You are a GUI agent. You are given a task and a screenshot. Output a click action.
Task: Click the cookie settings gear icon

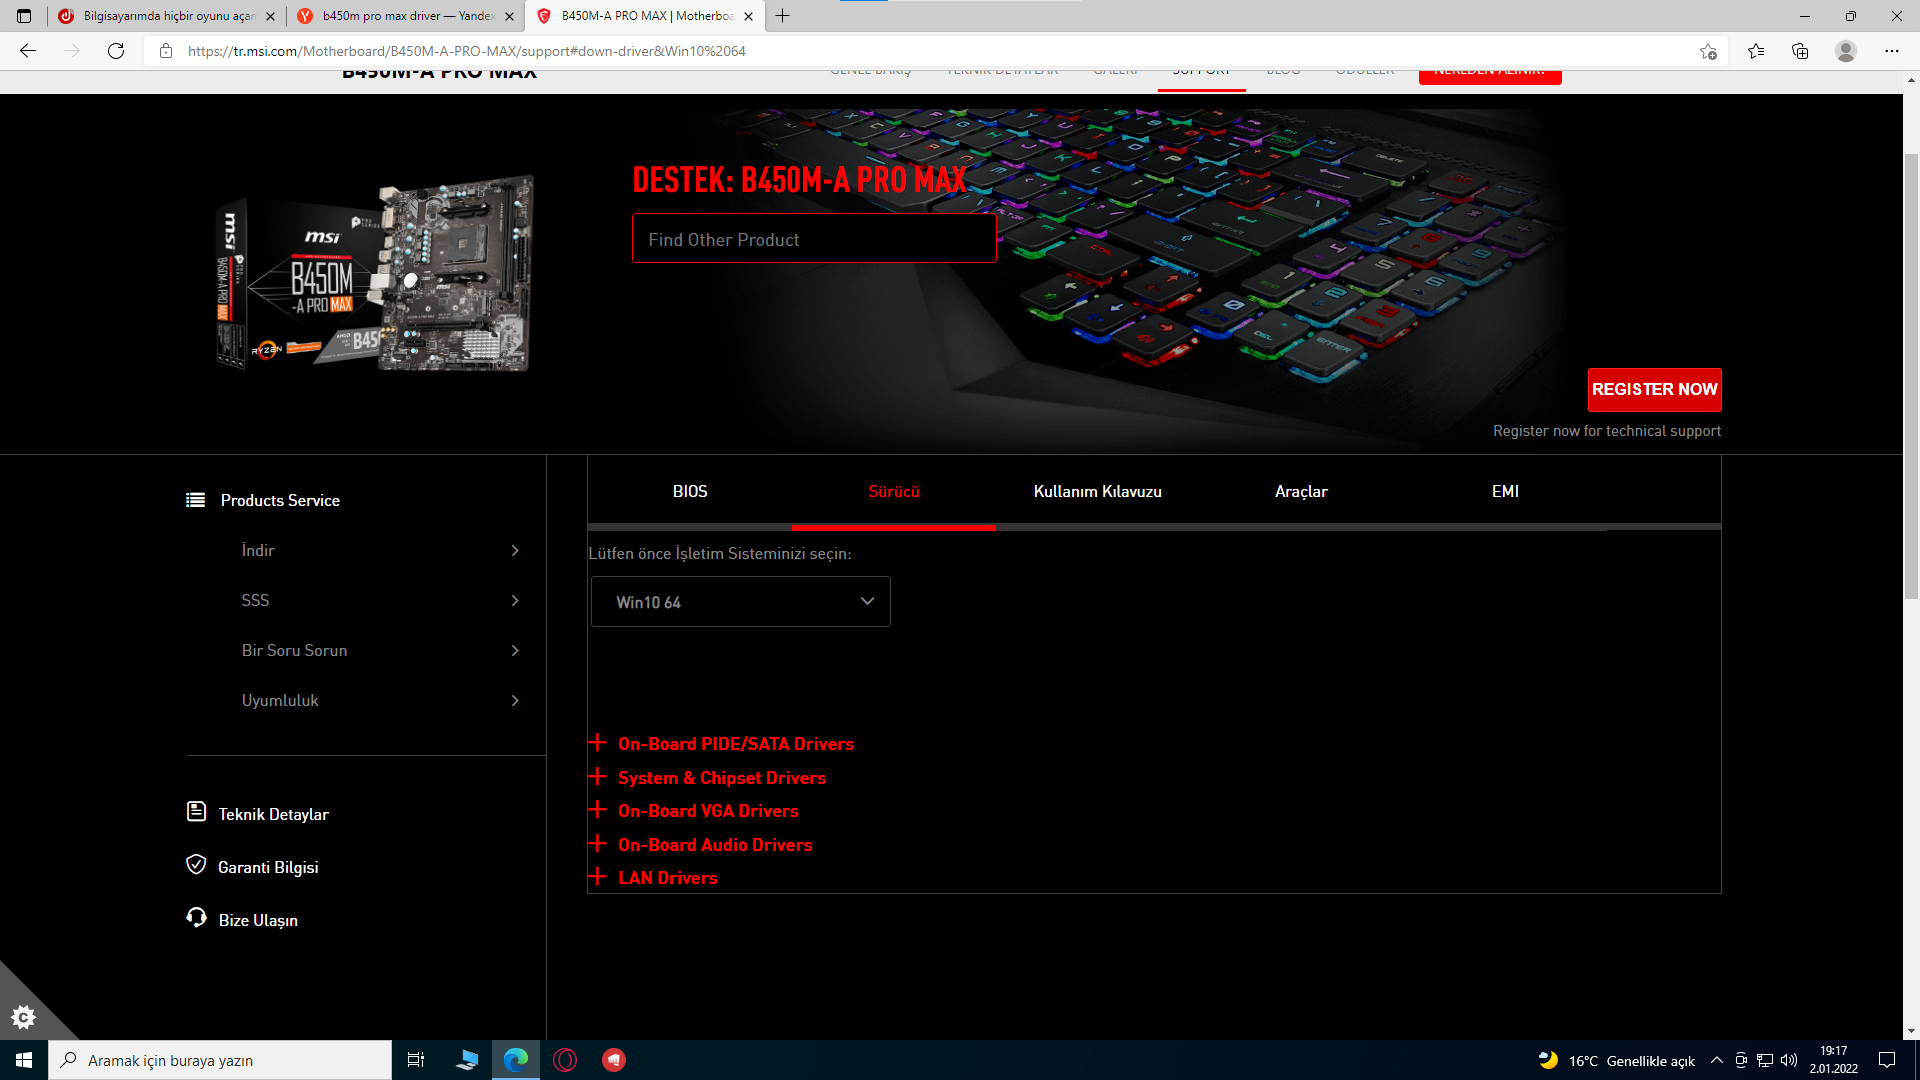coord(23,1018)
